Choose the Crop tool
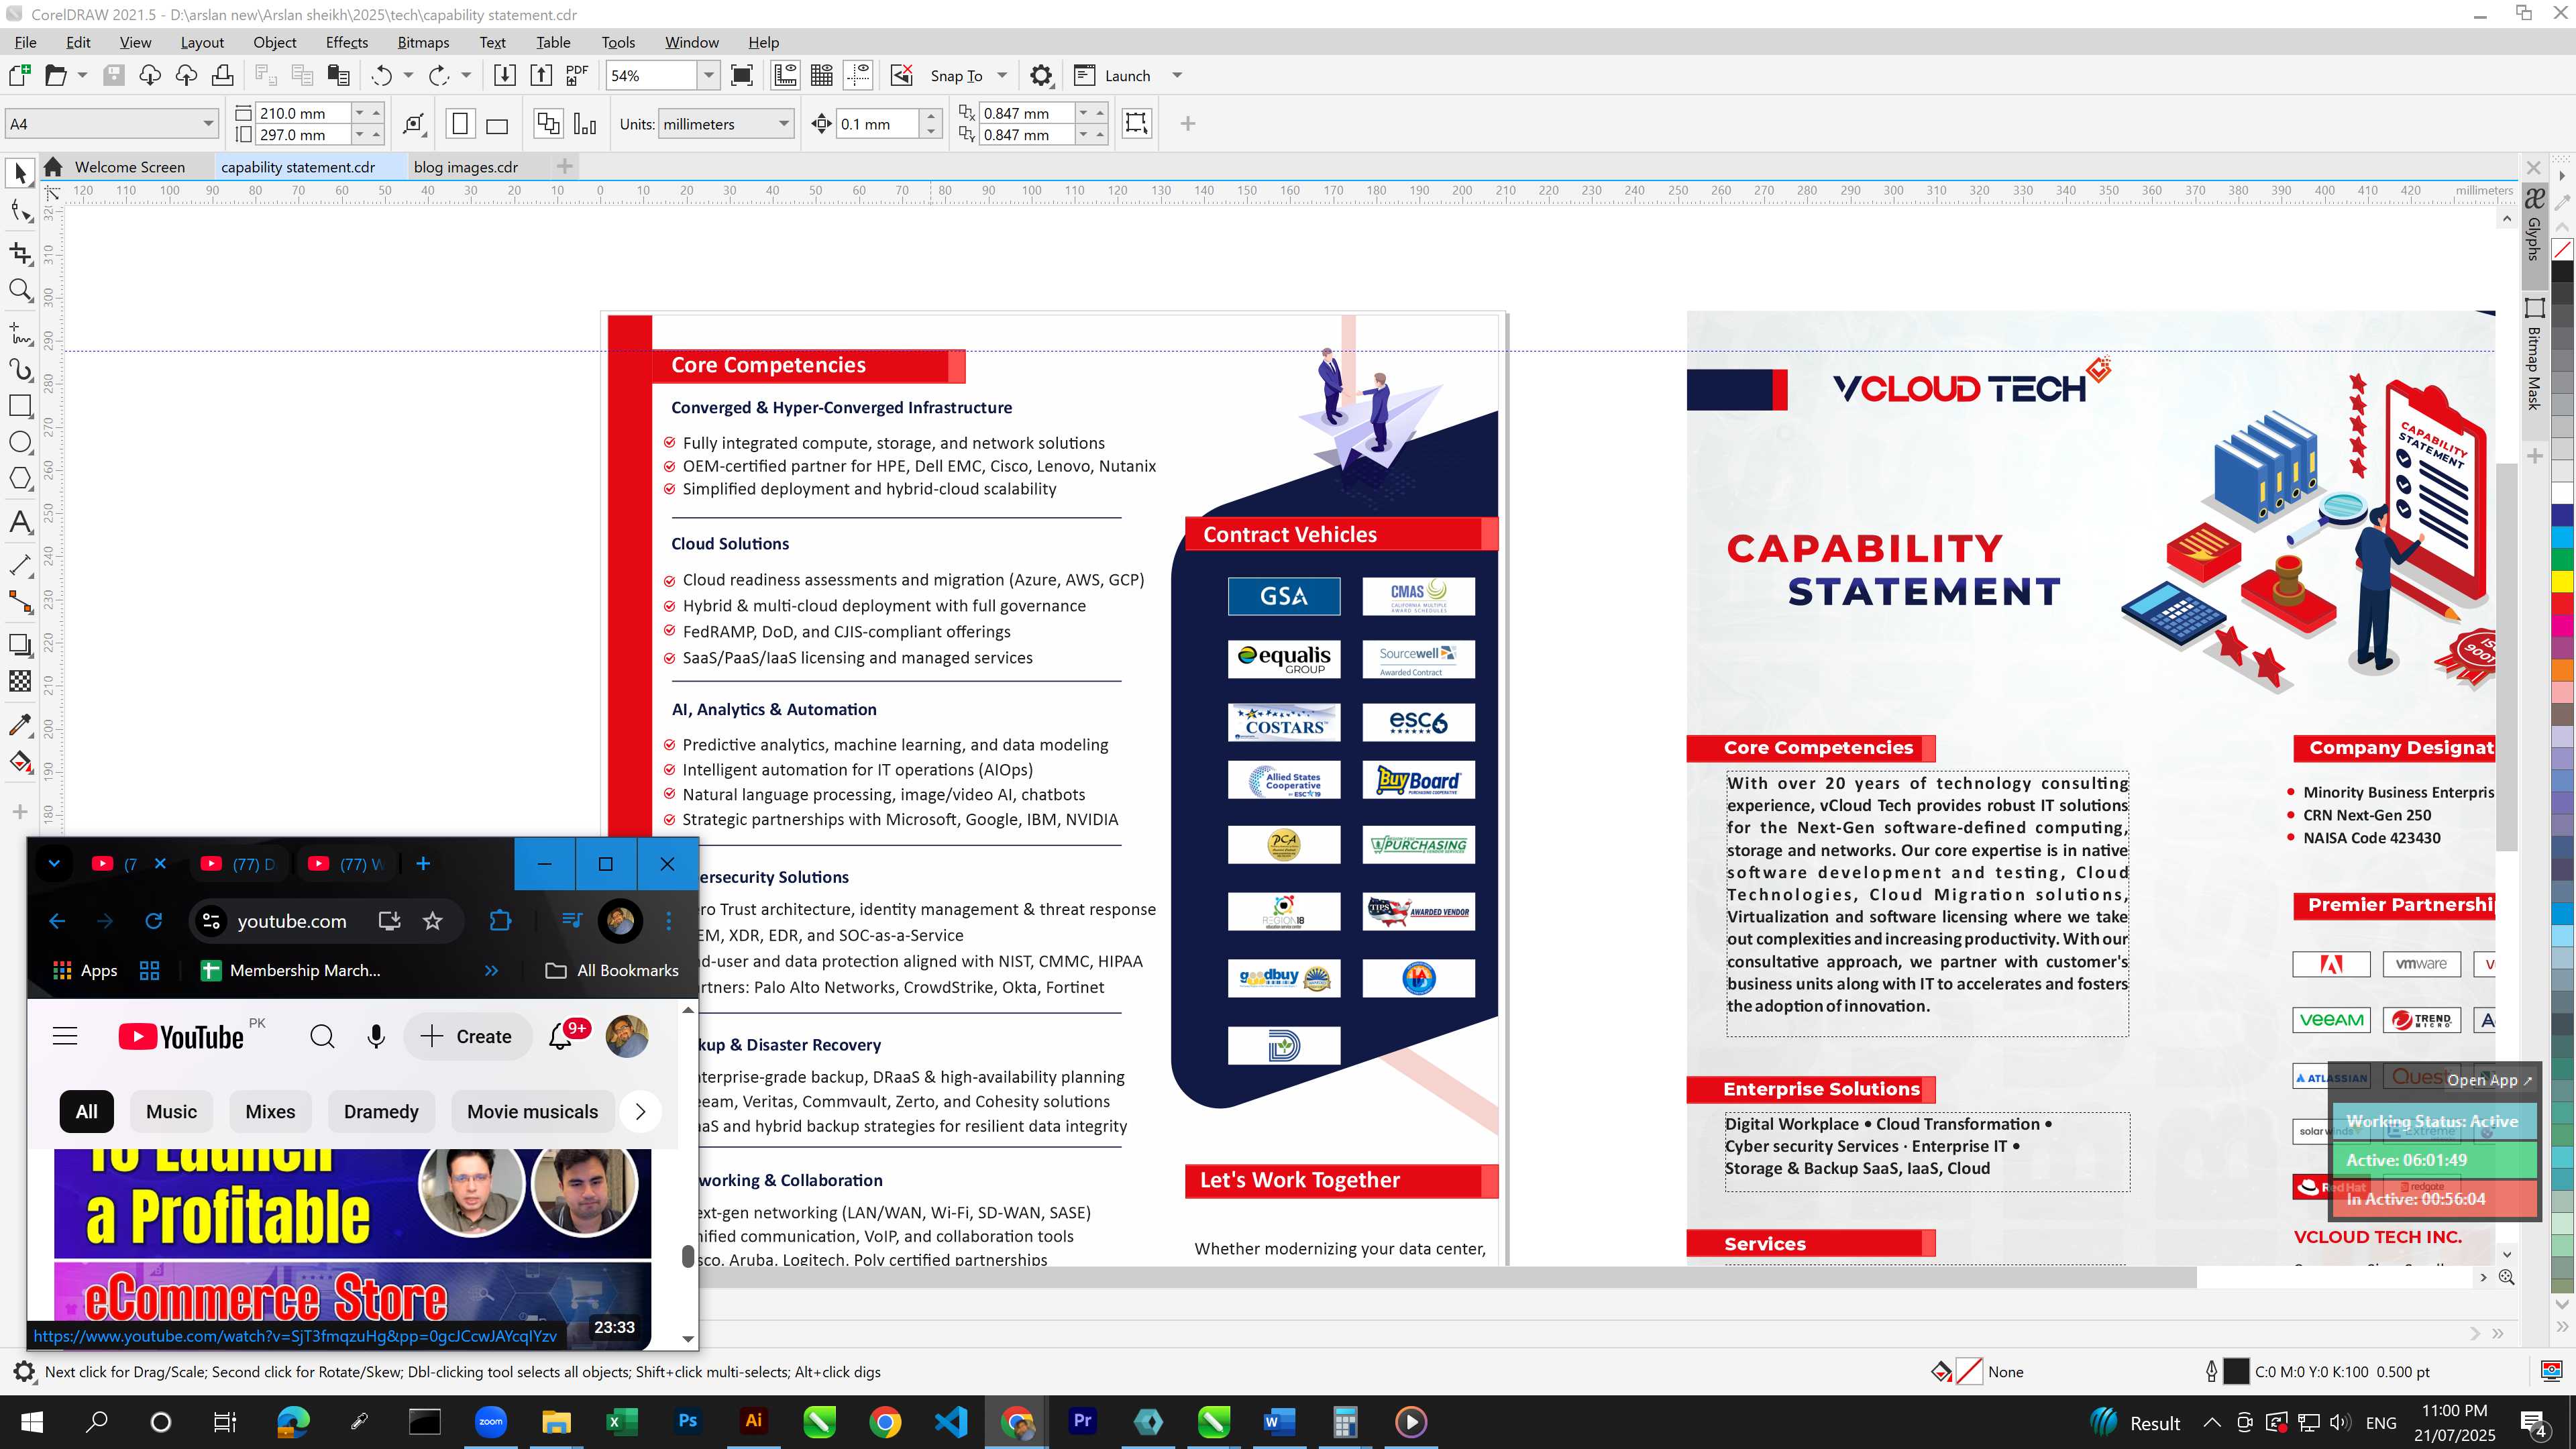The image size is (2576, 1449). tap(20, 253)
